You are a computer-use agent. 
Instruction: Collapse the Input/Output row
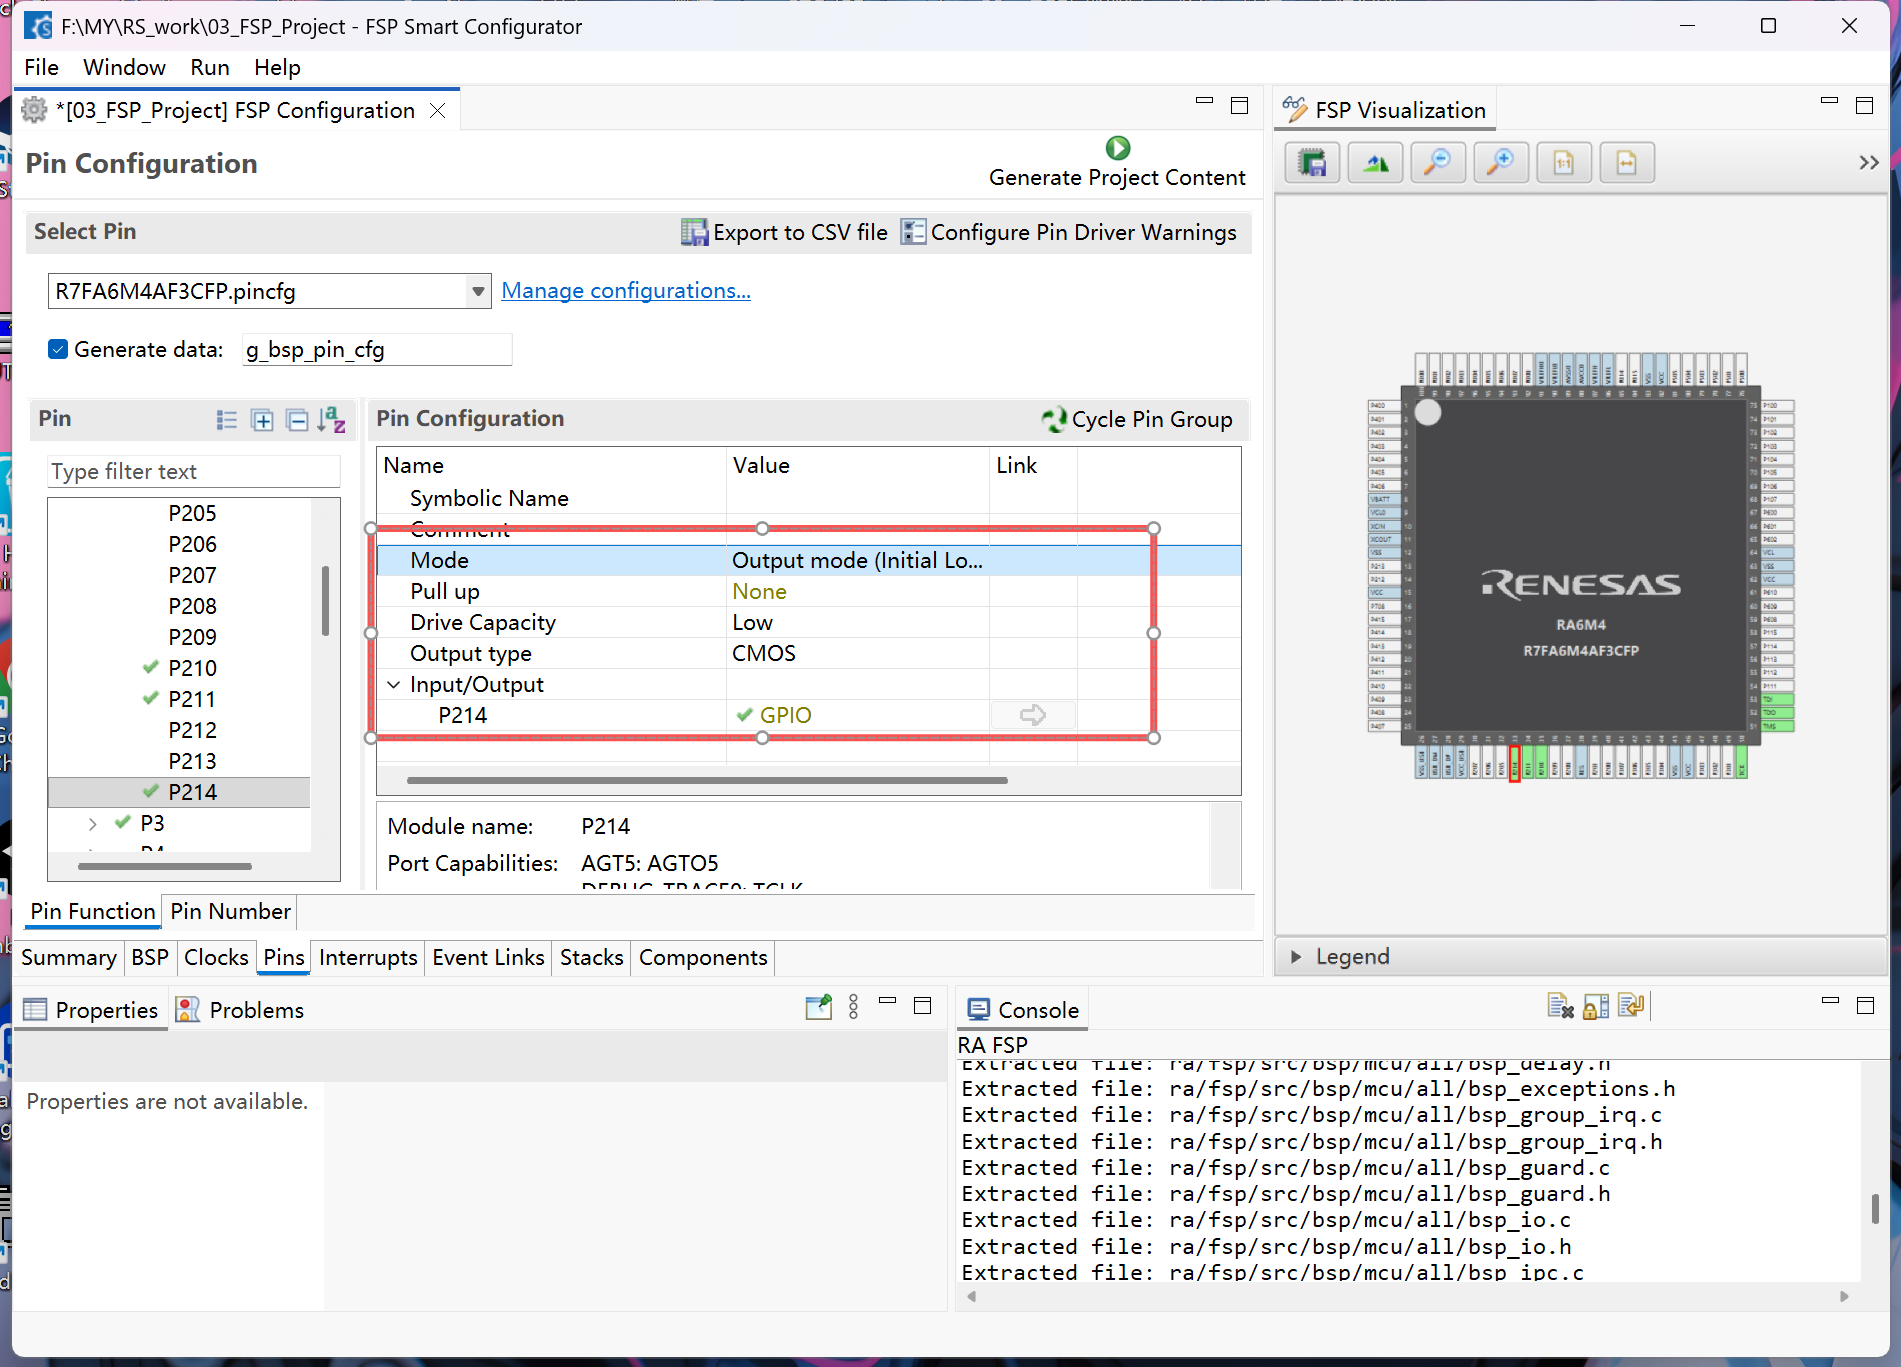tap(394, 685)
